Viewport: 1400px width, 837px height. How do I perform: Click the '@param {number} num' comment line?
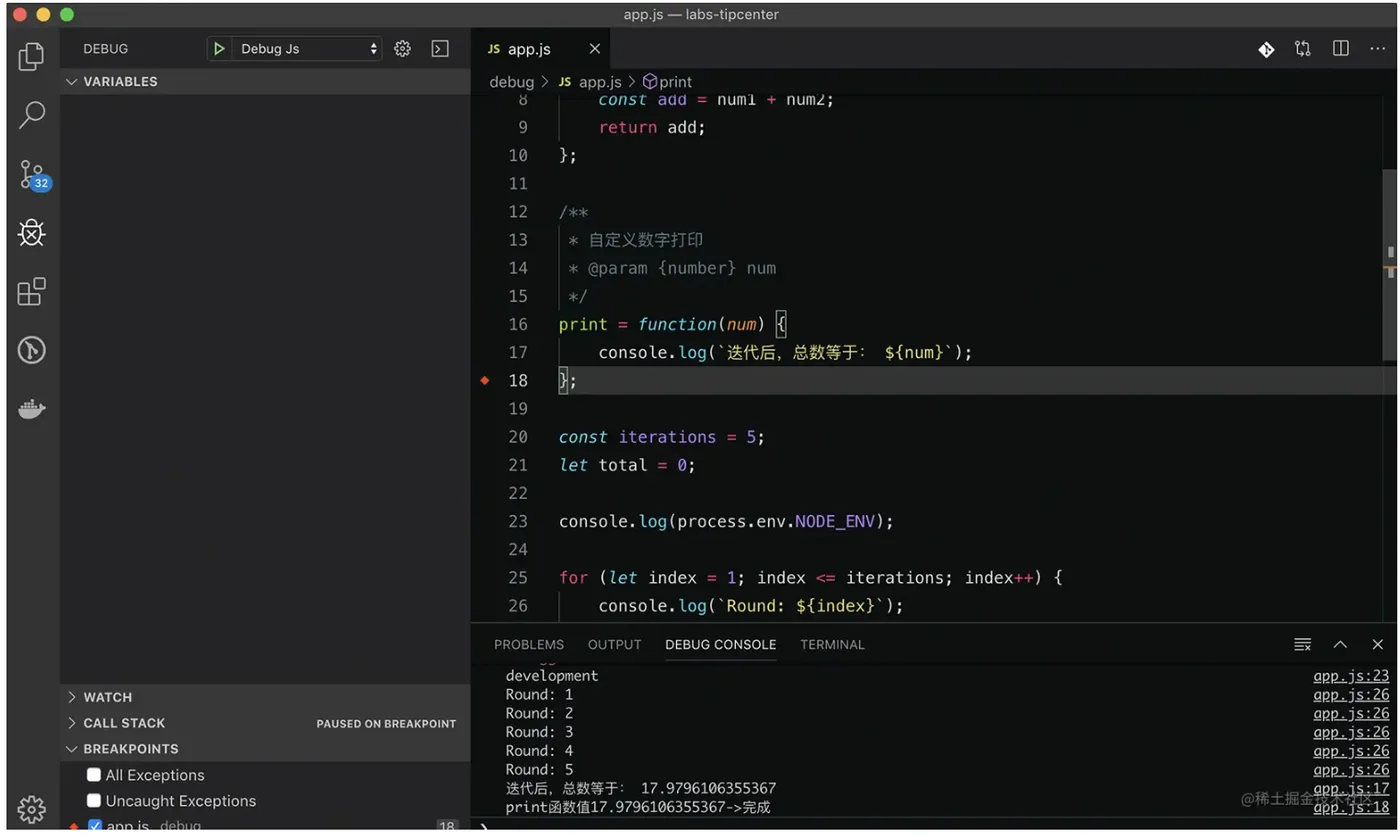[672, 268]
